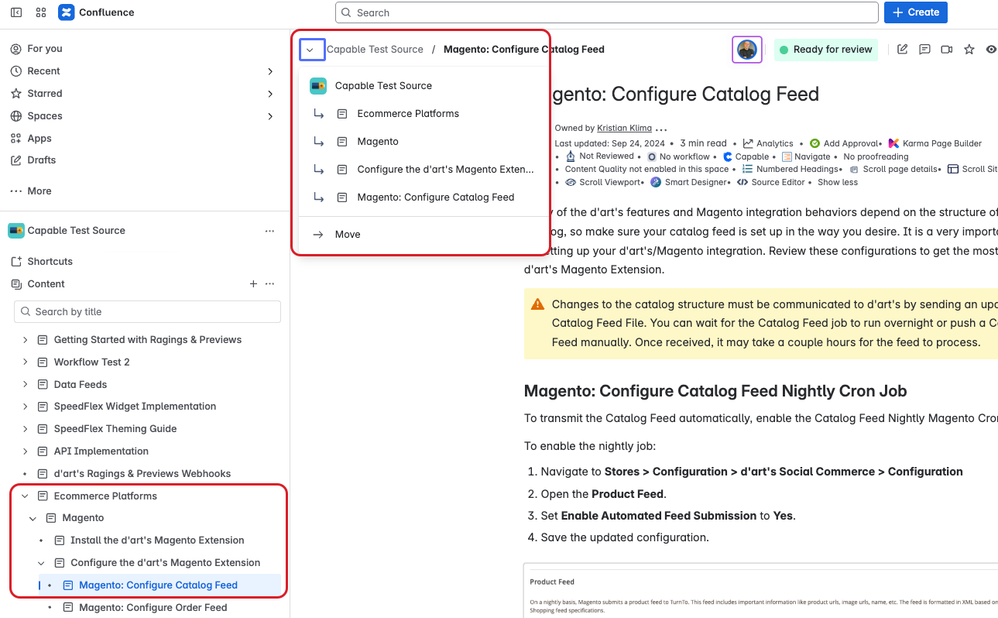The image size is (998, 618).
Task: Open Content section ellipsis menu
Action: coord(270,284)
